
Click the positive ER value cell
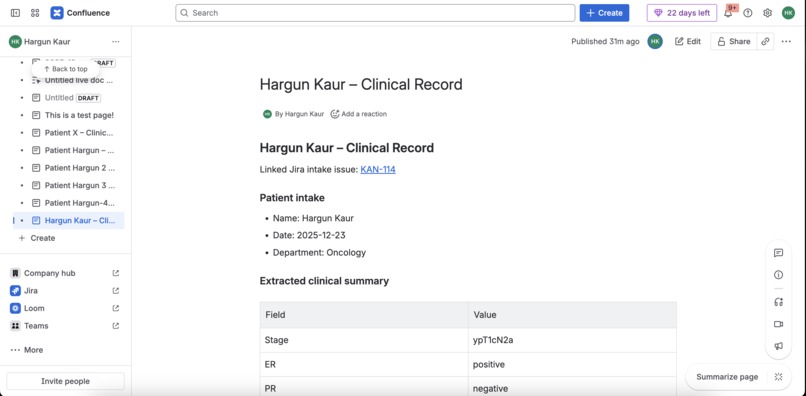coord(572,365)
